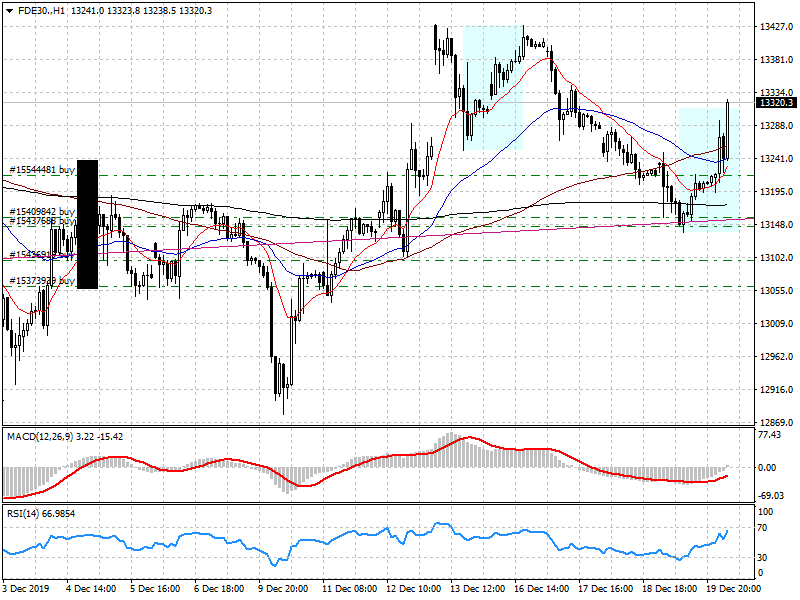Click the 12962.0 price scale label

click(x=776, y=357)
